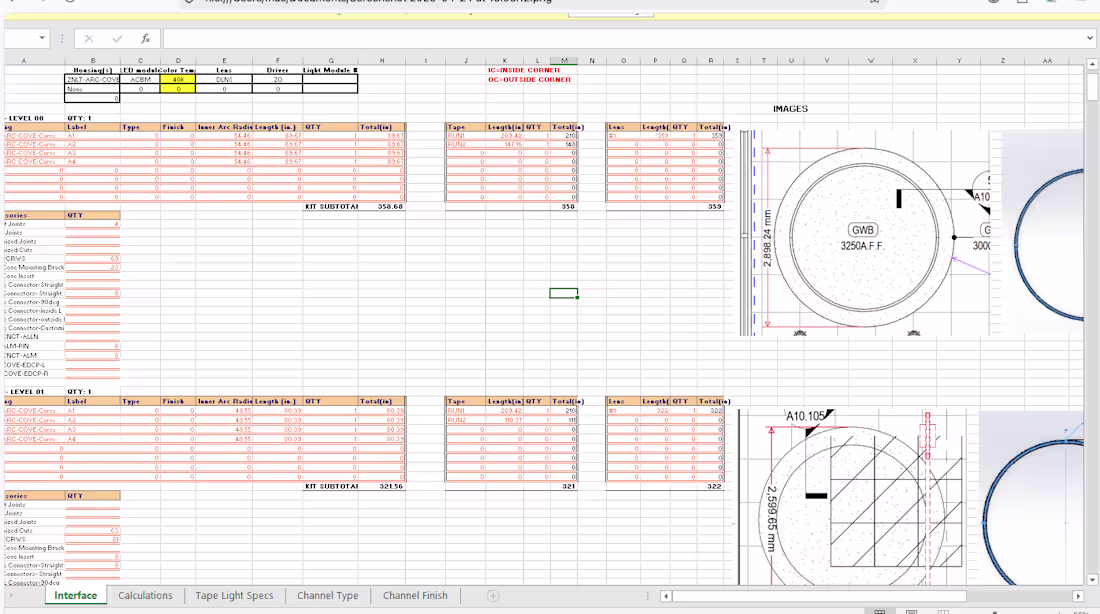Switch to the Calculations sheet tab
Viewport: 1100px width, 614px height.
coord(145,595)
